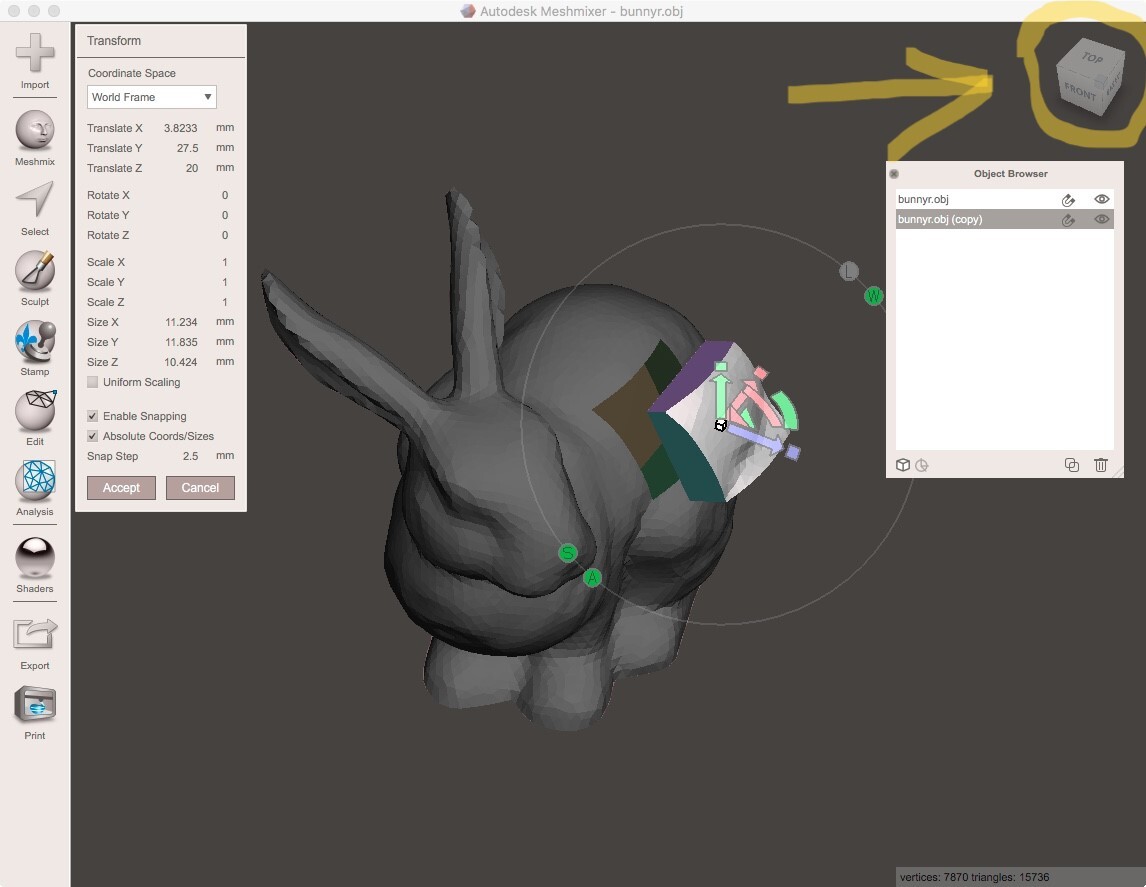Click the green rotation arc handle

pos(786,411)
